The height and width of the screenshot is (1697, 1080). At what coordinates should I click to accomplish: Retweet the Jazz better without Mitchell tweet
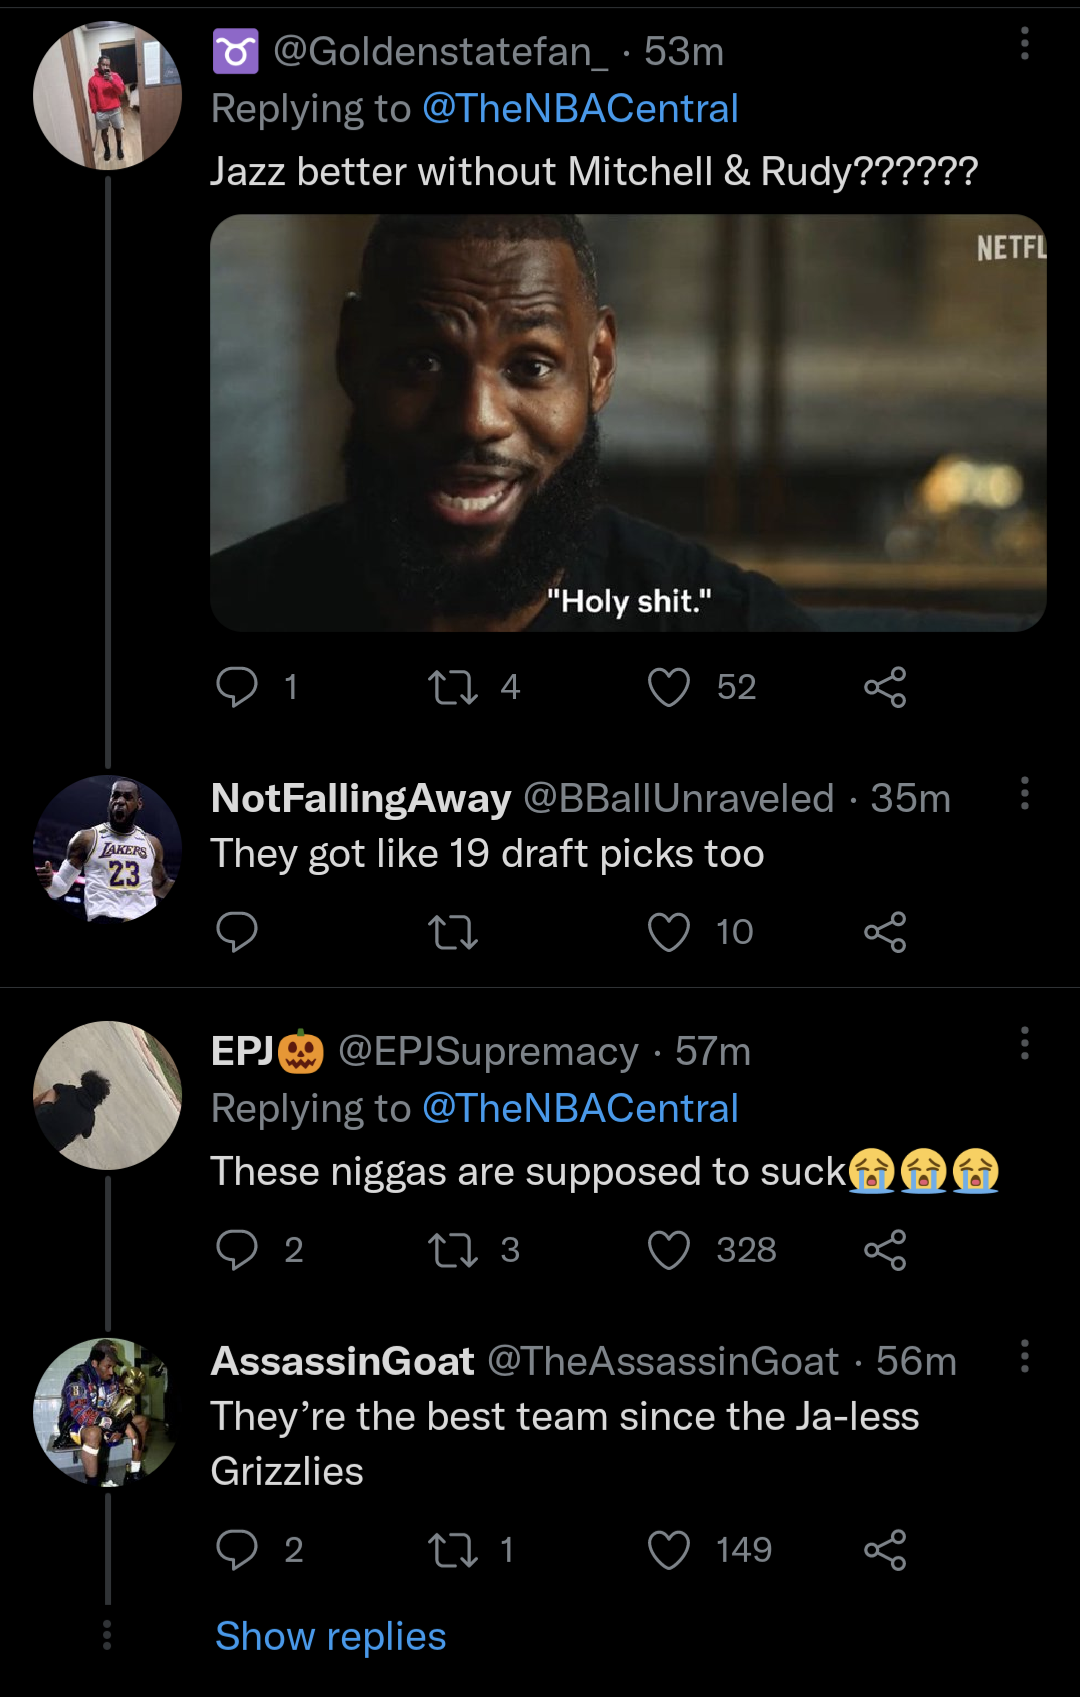pyautogui.click(x=453, y=688)
